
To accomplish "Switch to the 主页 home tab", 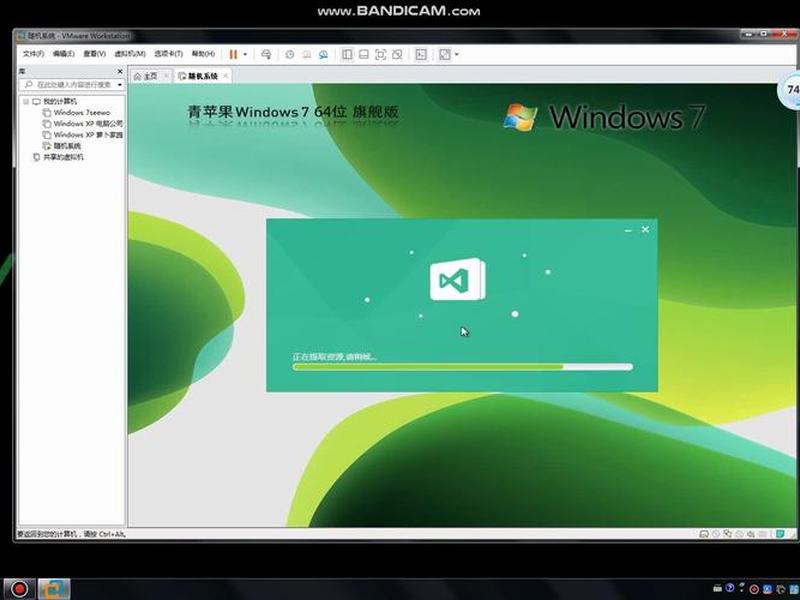I will (145, 76).
